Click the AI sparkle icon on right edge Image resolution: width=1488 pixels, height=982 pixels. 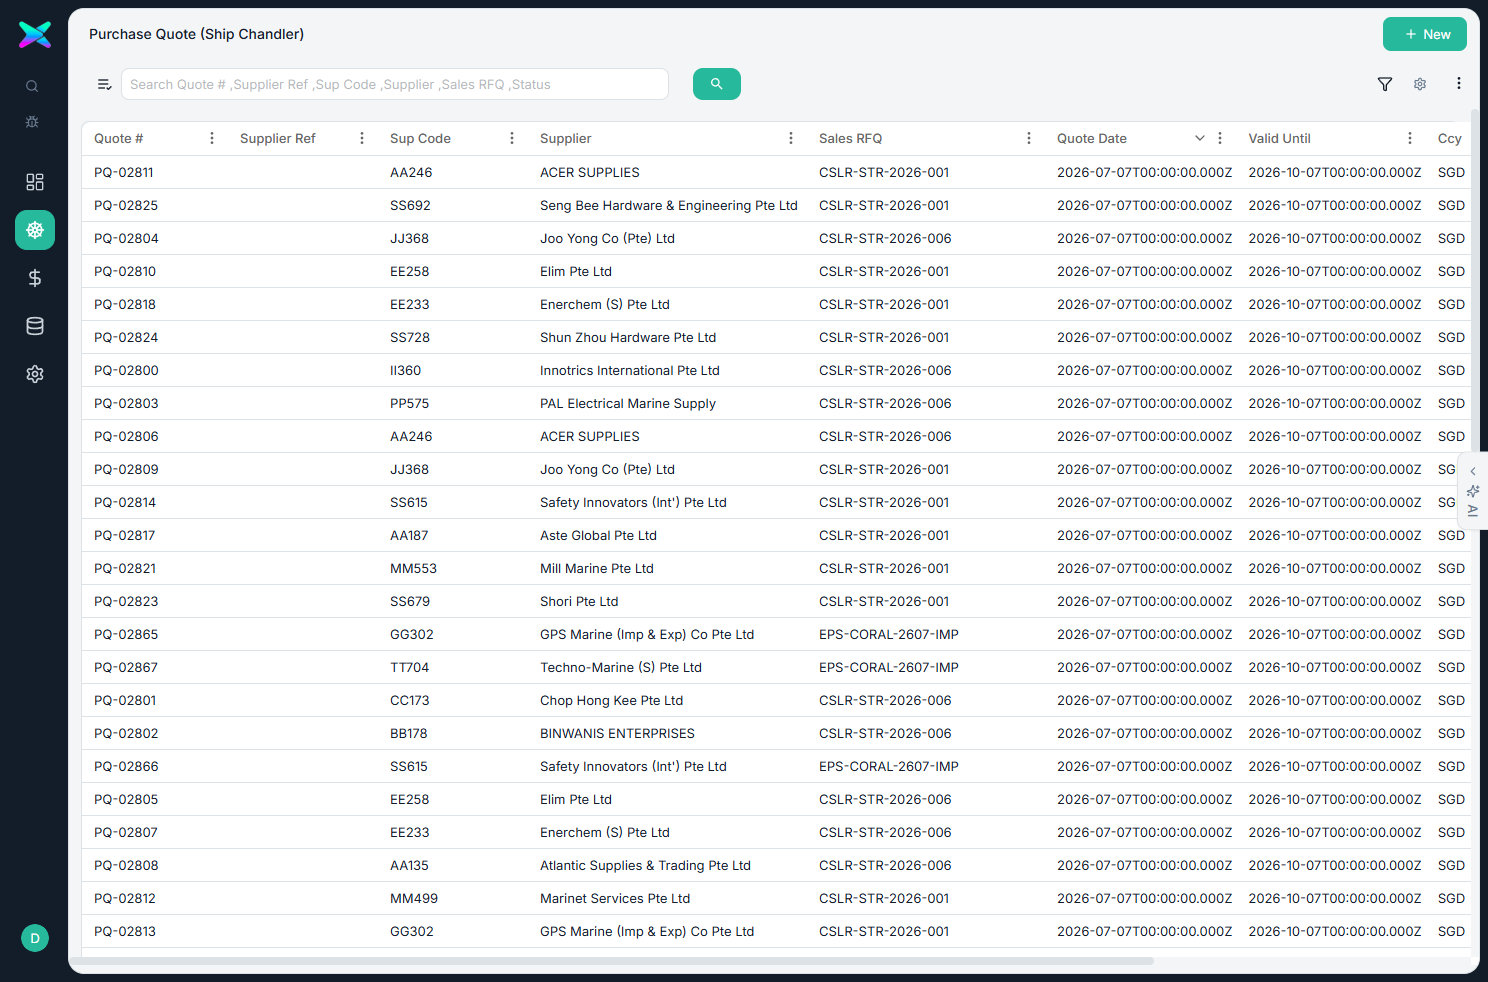pos(1473,491)
